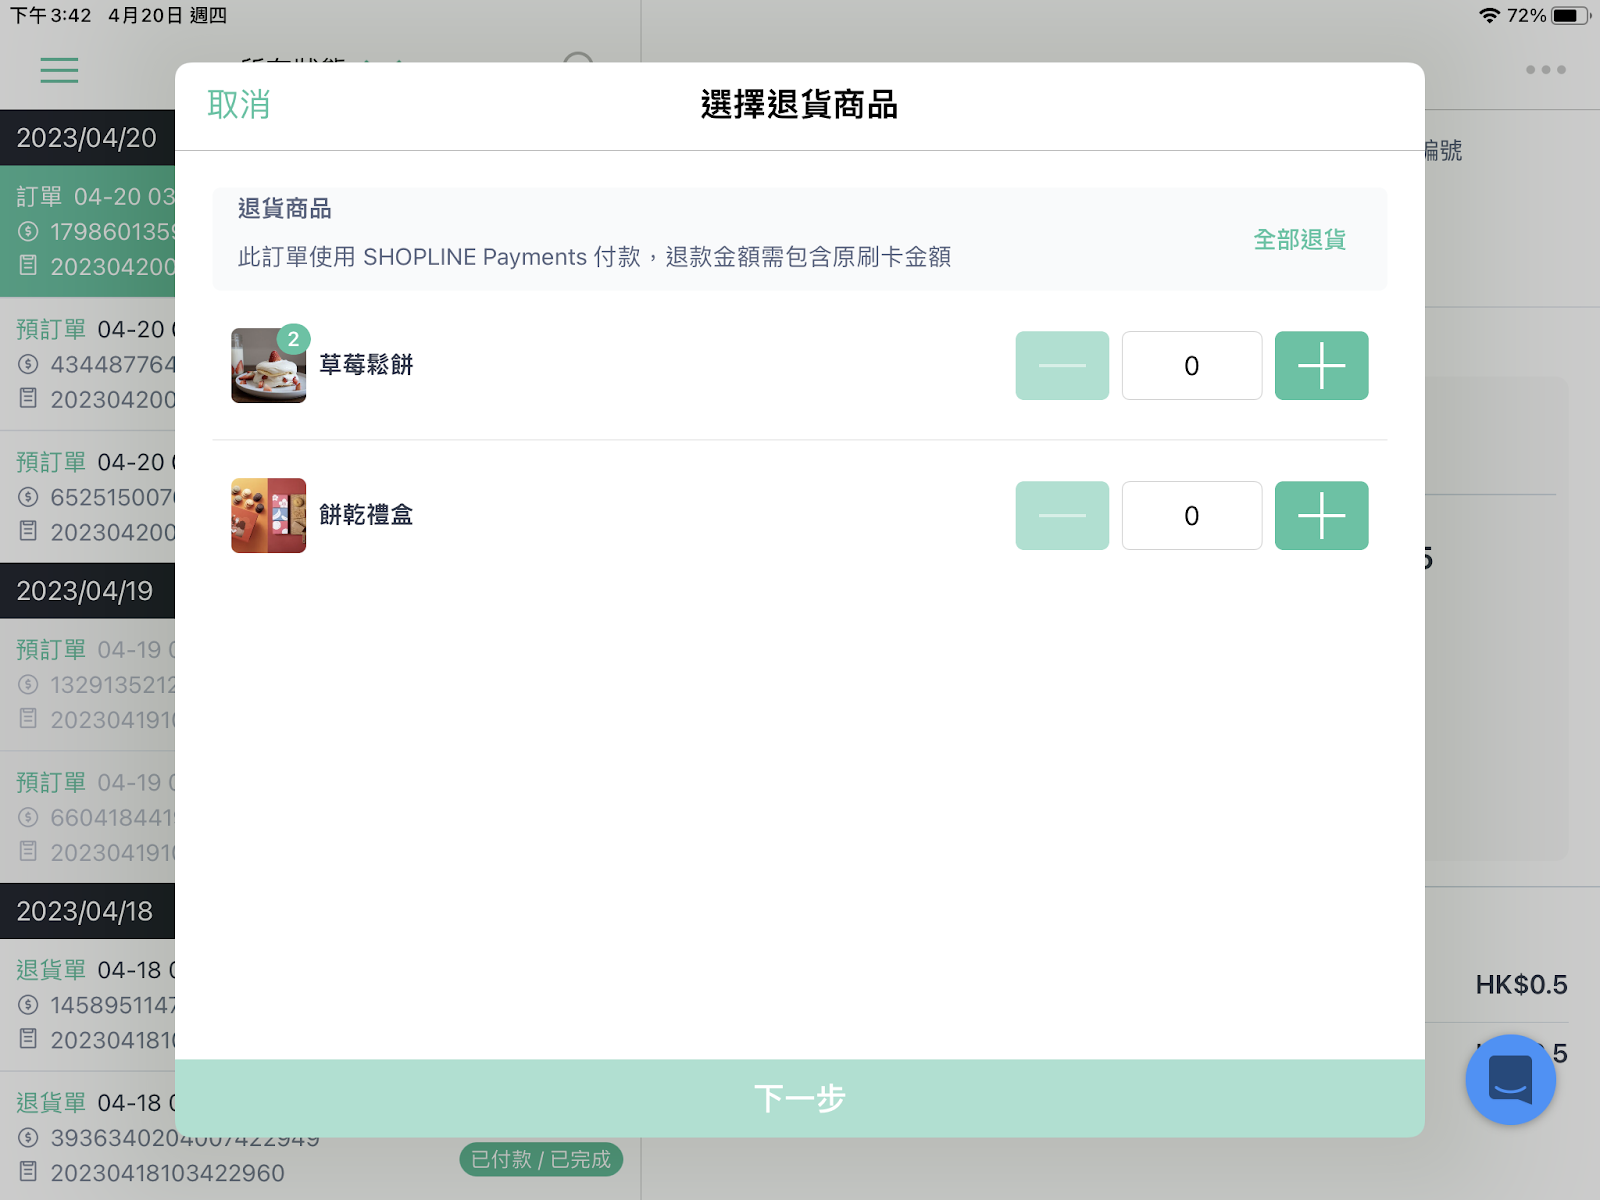Decrease 餅乾禮盒 return quantity with minus
The width and height of the screenshot is (1600, 1200).
(1062, 516)
